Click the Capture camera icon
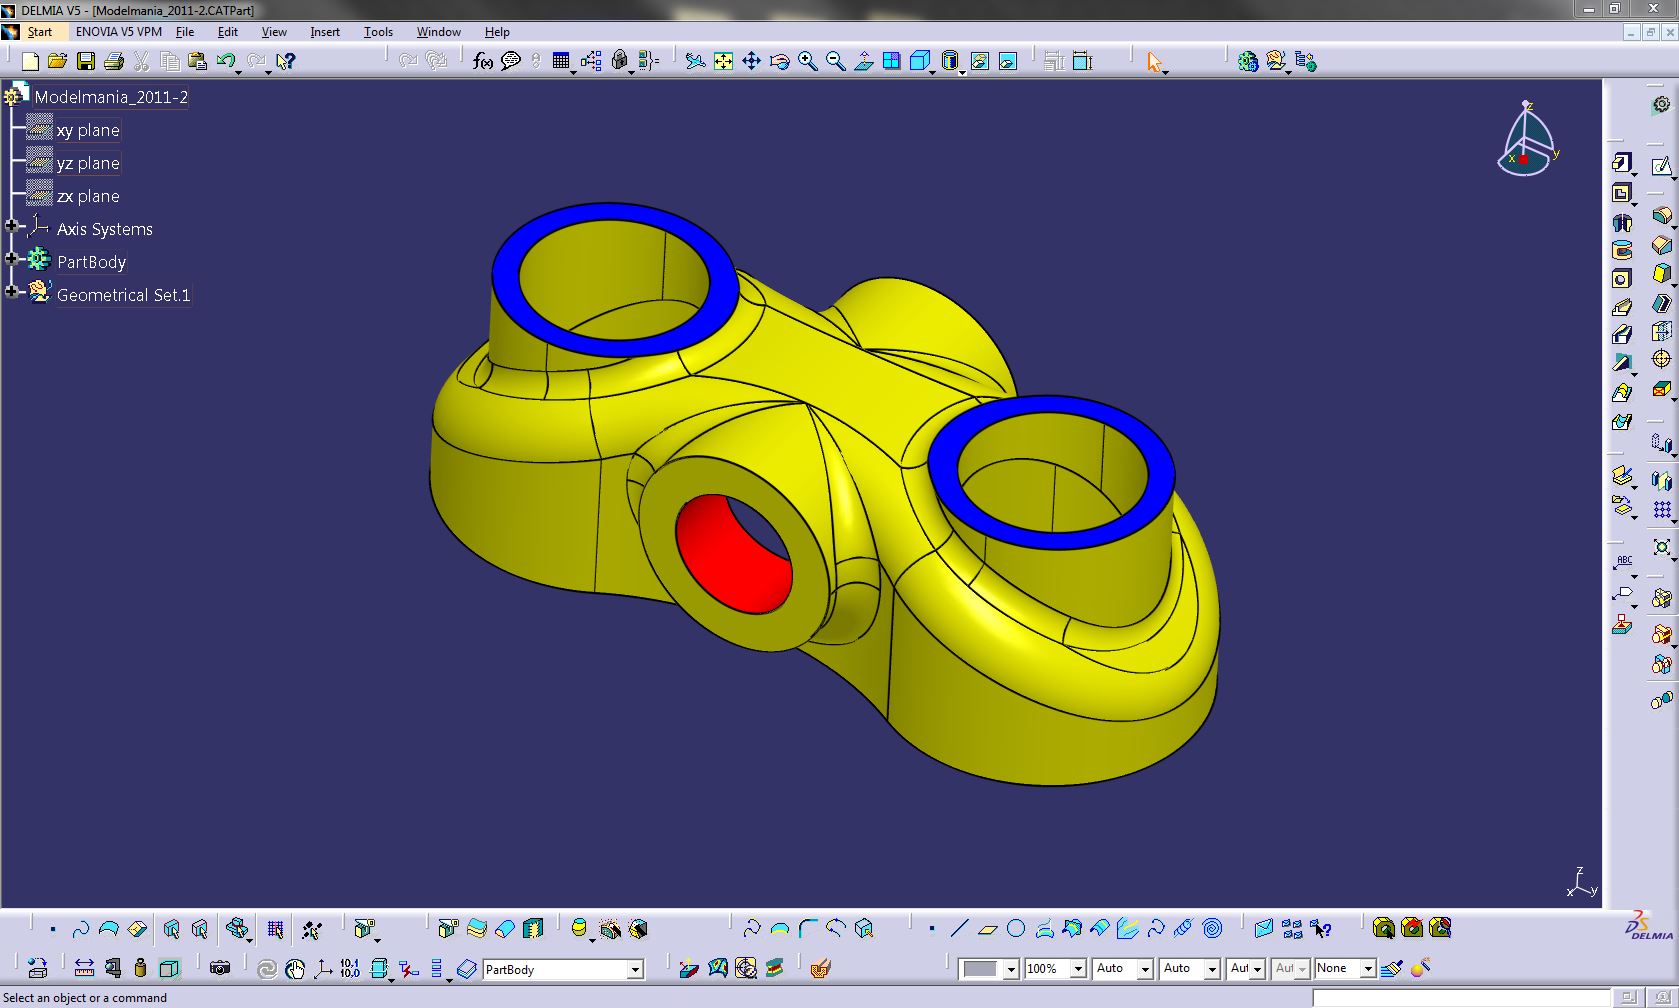This screenshot has width=1679, height=1008. click(x=220, y=968)
